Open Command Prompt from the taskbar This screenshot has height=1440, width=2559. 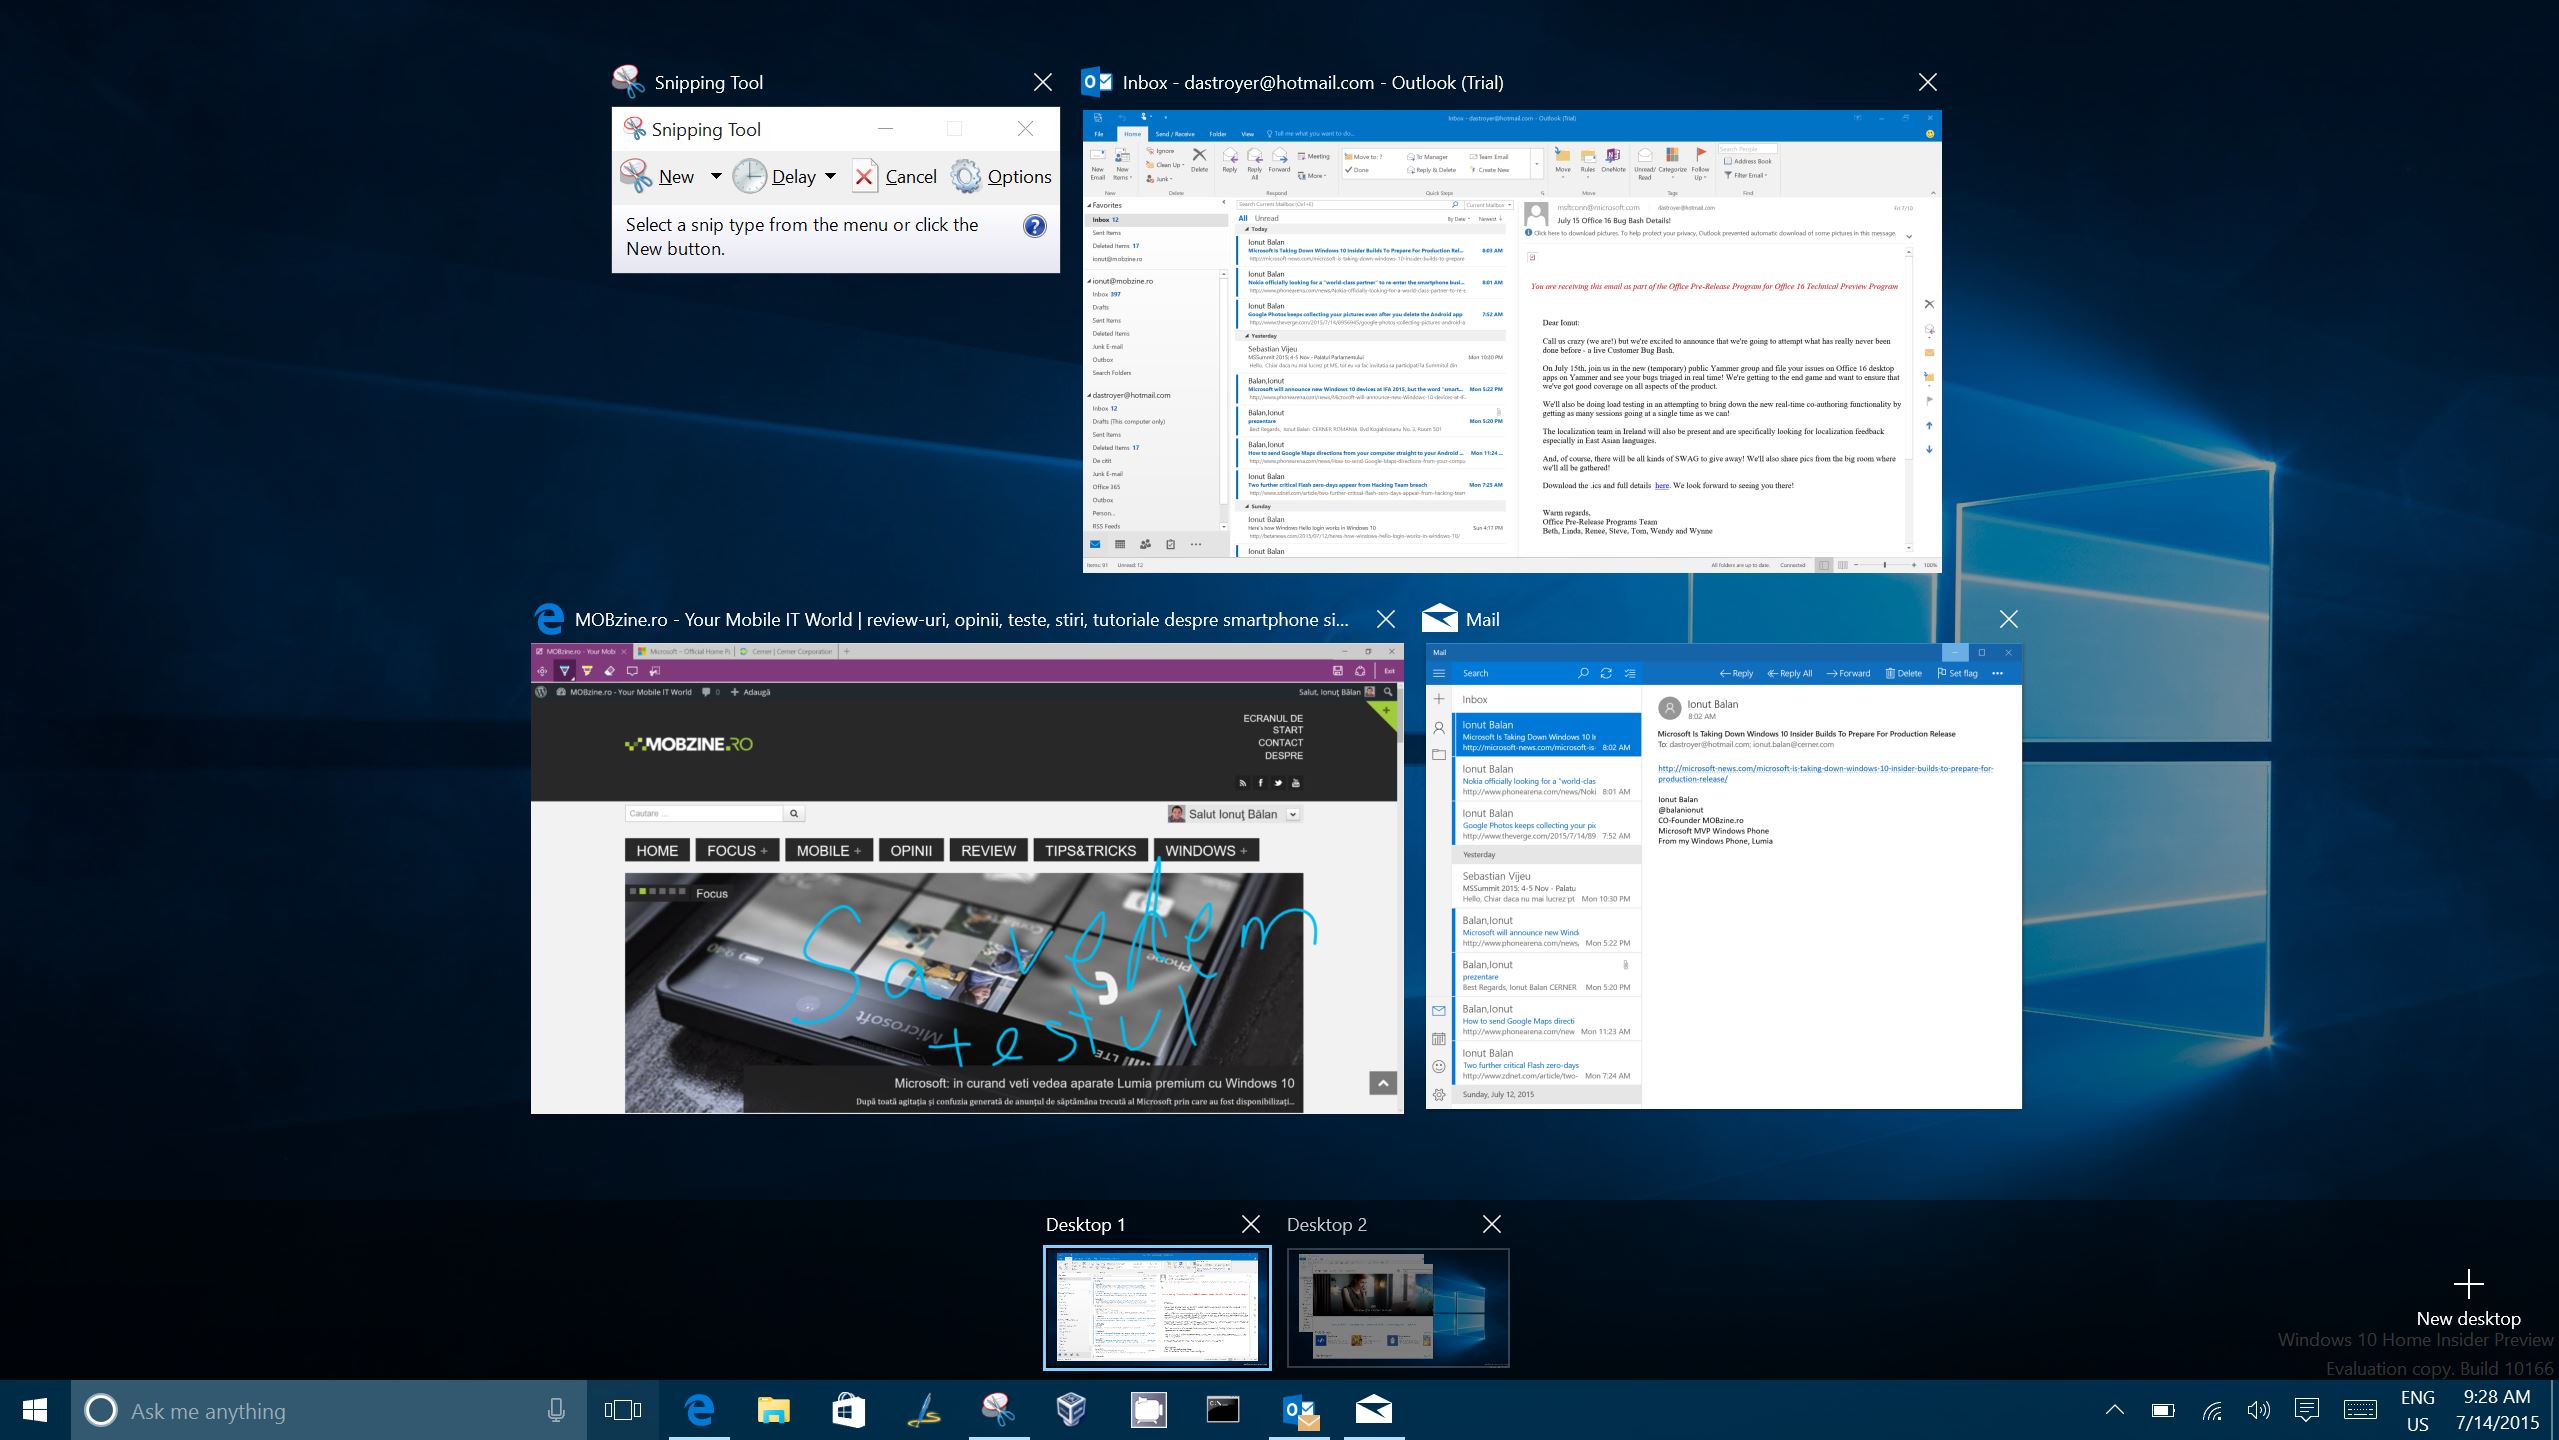(1222, 1410)
